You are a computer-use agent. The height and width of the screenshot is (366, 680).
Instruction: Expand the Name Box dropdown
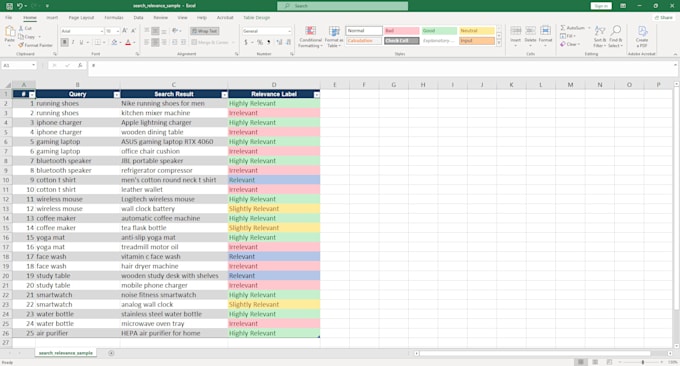coord(33,65)
